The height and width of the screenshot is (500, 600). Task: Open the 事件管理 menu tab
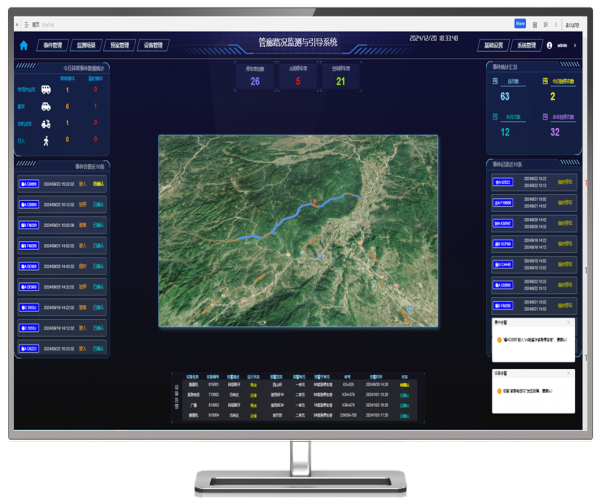click(54, 45)
